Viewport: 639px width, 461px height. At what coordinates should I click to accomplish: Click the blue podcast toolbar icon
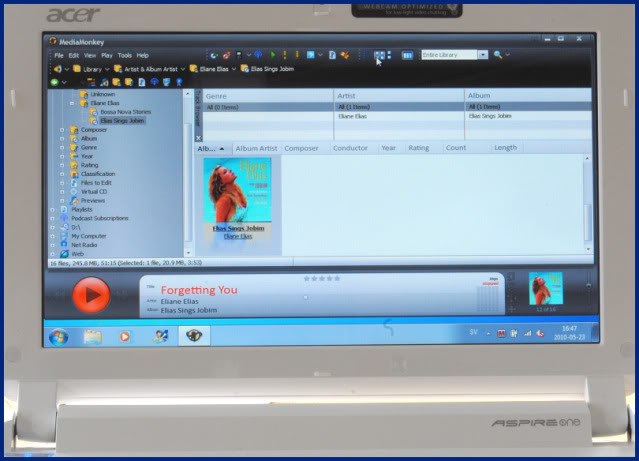pyautogui.click(x=258, y=55)
